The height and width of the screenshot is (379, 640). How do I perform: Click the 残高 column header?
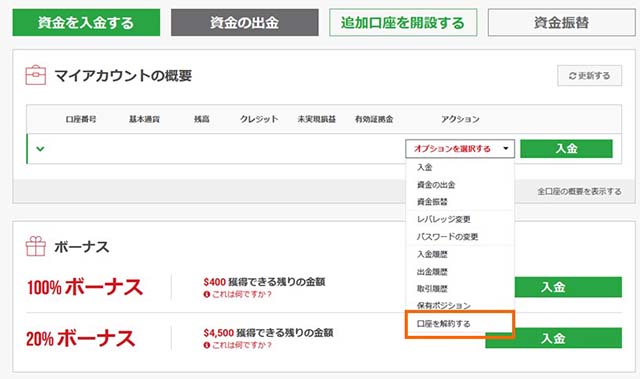202,119
